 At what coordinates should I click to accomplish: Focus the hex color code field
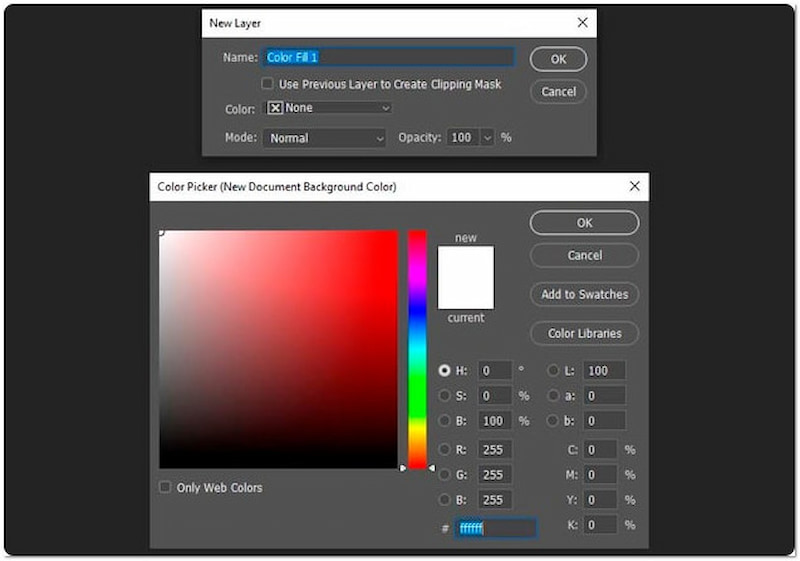point(495,528)
